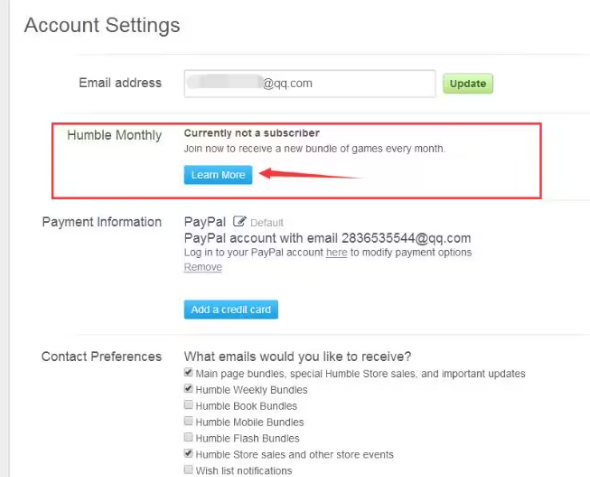Click 'What emails would you like to receive?'

click(297, 356)
